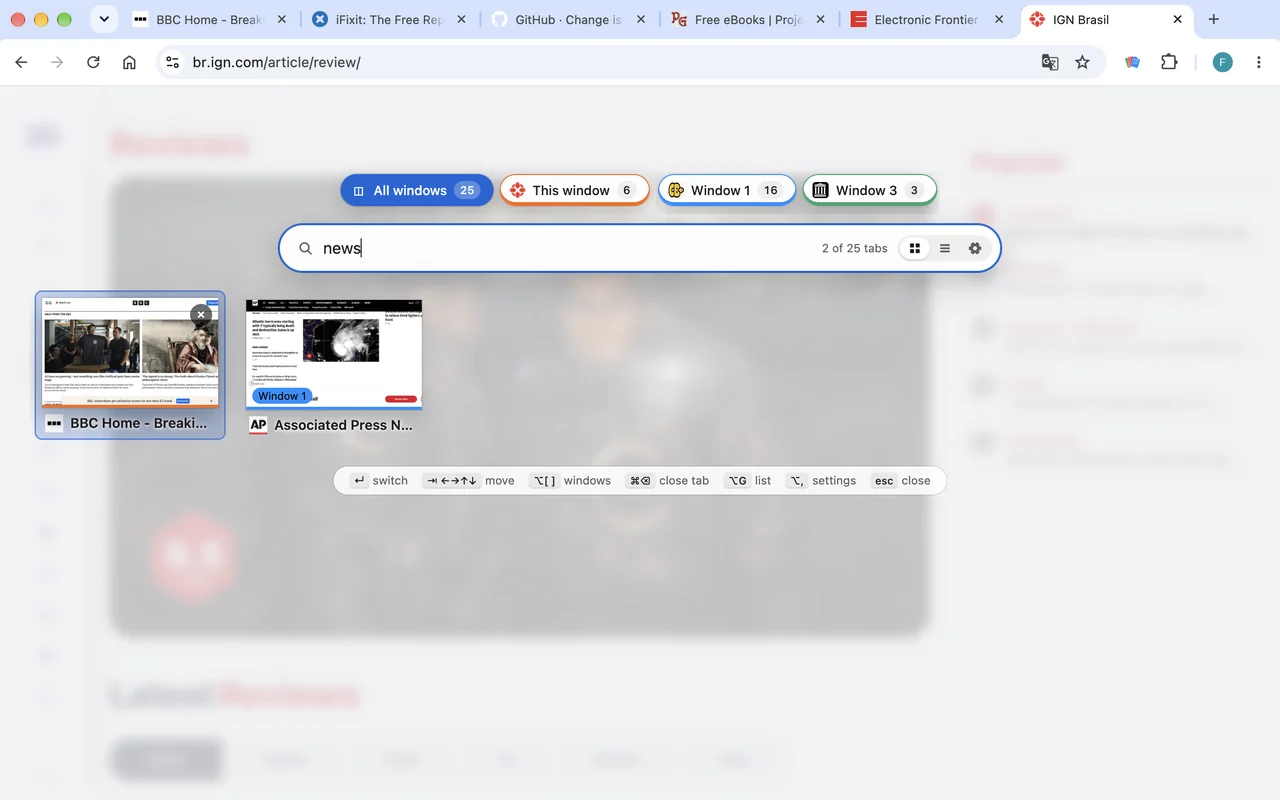Go forward in browser history
1280x800 pixels.
pyautogui.click(x=57, y=62)
